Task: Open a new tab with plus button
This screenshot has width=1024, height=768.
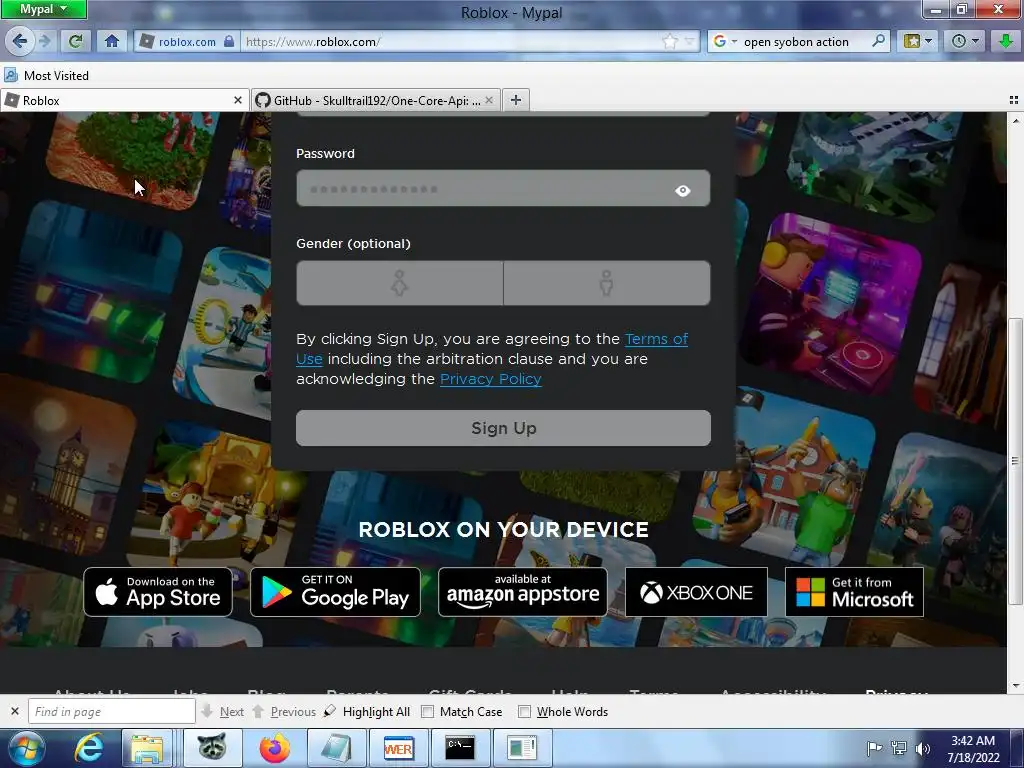Action: (516, 100)
